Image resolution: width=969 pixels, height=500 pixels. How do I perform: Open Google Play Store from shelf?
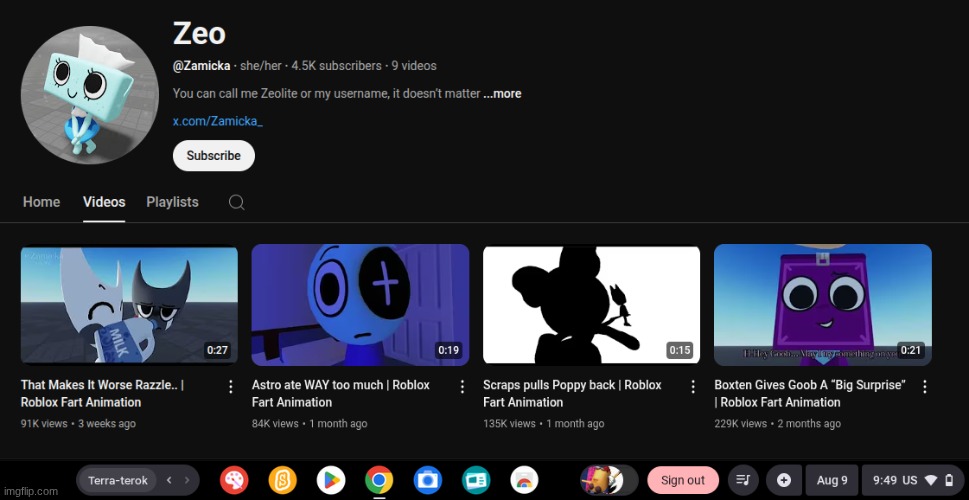(x=331, y=480)
